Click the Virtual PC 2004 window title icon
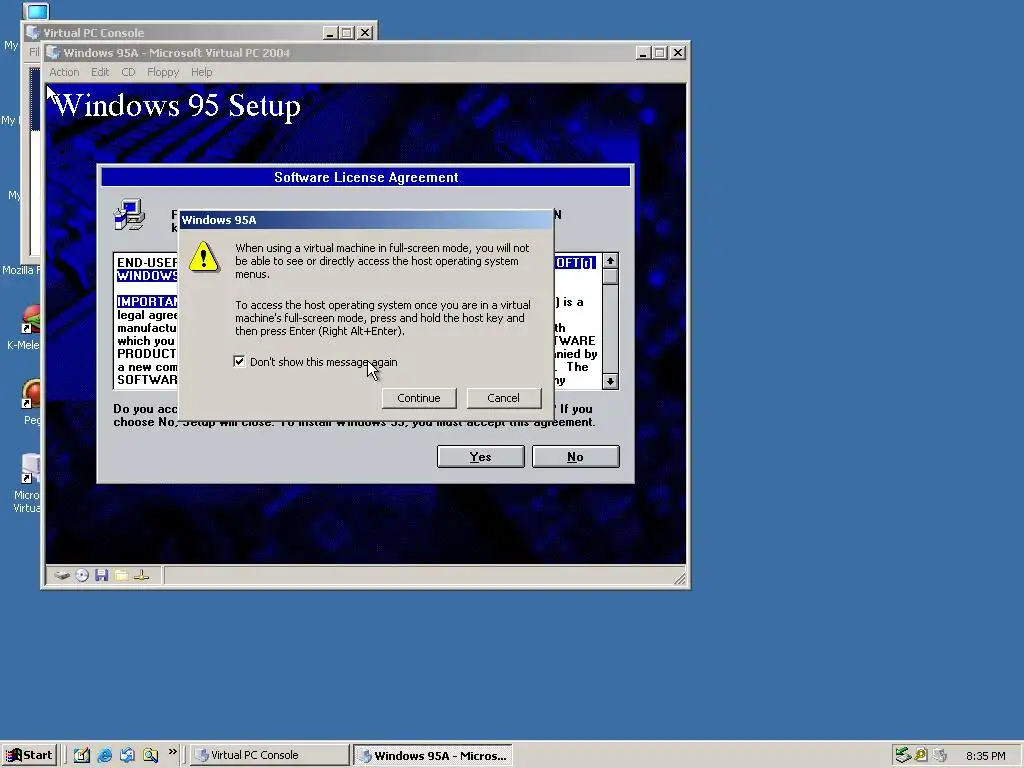 coord(53,53)
